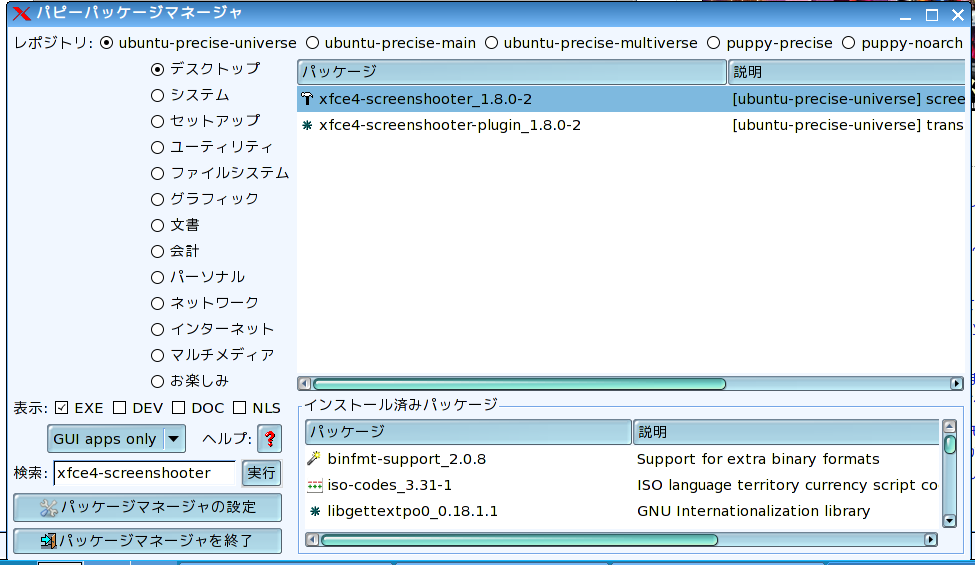Viewport: 975px width, 565px height.
Task: Choose the お楽しみ category
Action: click(157, 382)
